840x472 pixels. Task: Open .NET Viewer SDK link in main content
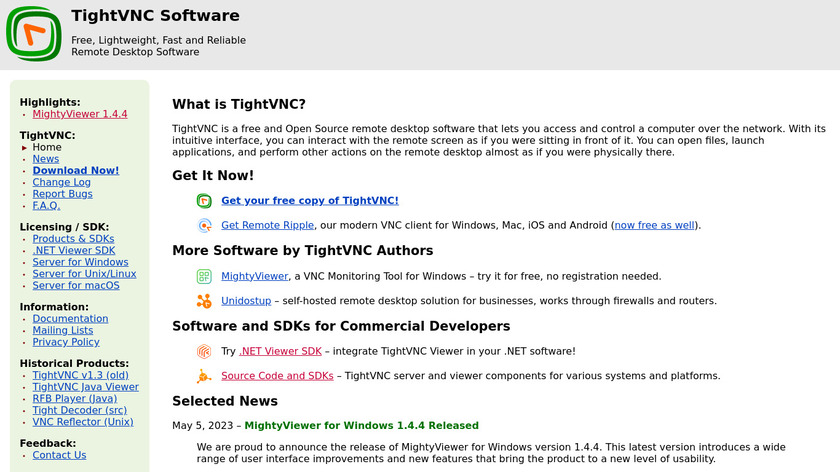pos(280,351)
